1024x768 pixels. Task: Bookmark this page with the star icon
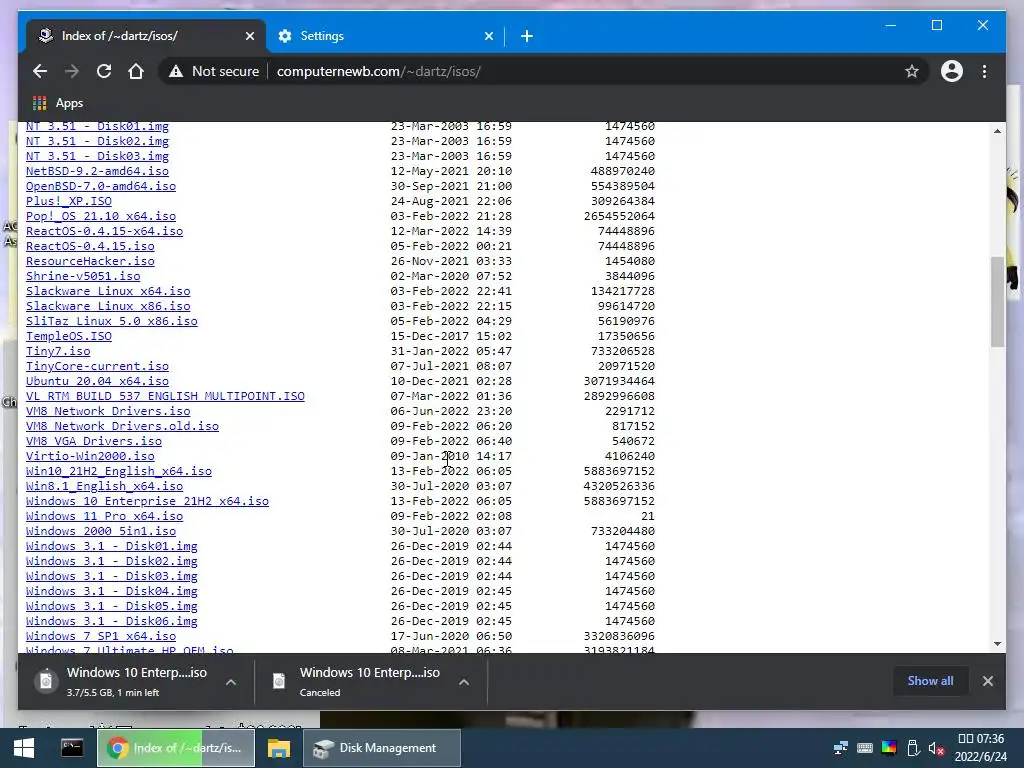point(912,71)
